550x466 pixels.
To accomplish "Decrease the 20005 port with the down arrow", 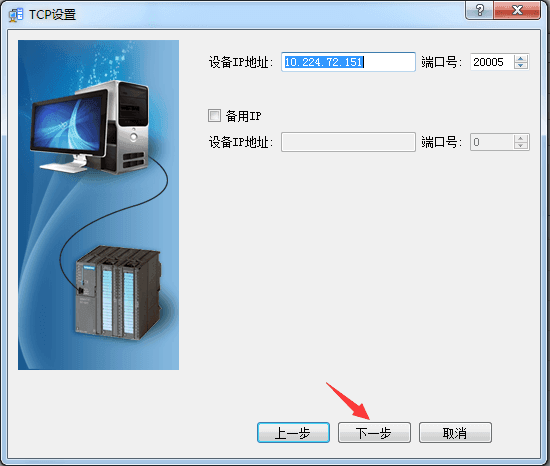I will pos(521,66).
